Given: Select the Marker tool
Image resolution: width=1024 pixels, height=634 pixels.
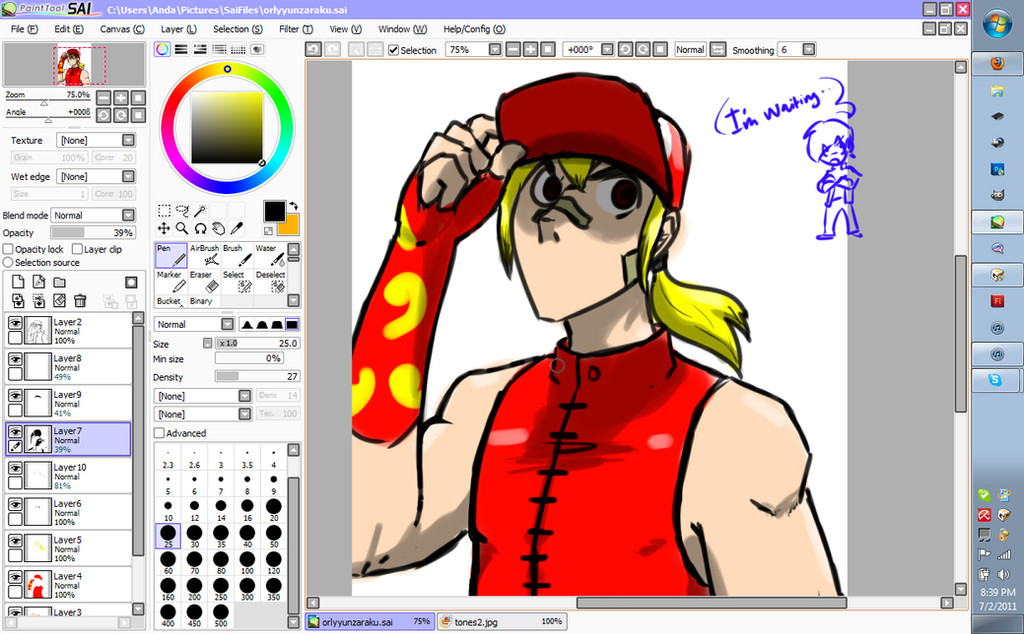Looking at the screenshot, I should coord(171,281).
